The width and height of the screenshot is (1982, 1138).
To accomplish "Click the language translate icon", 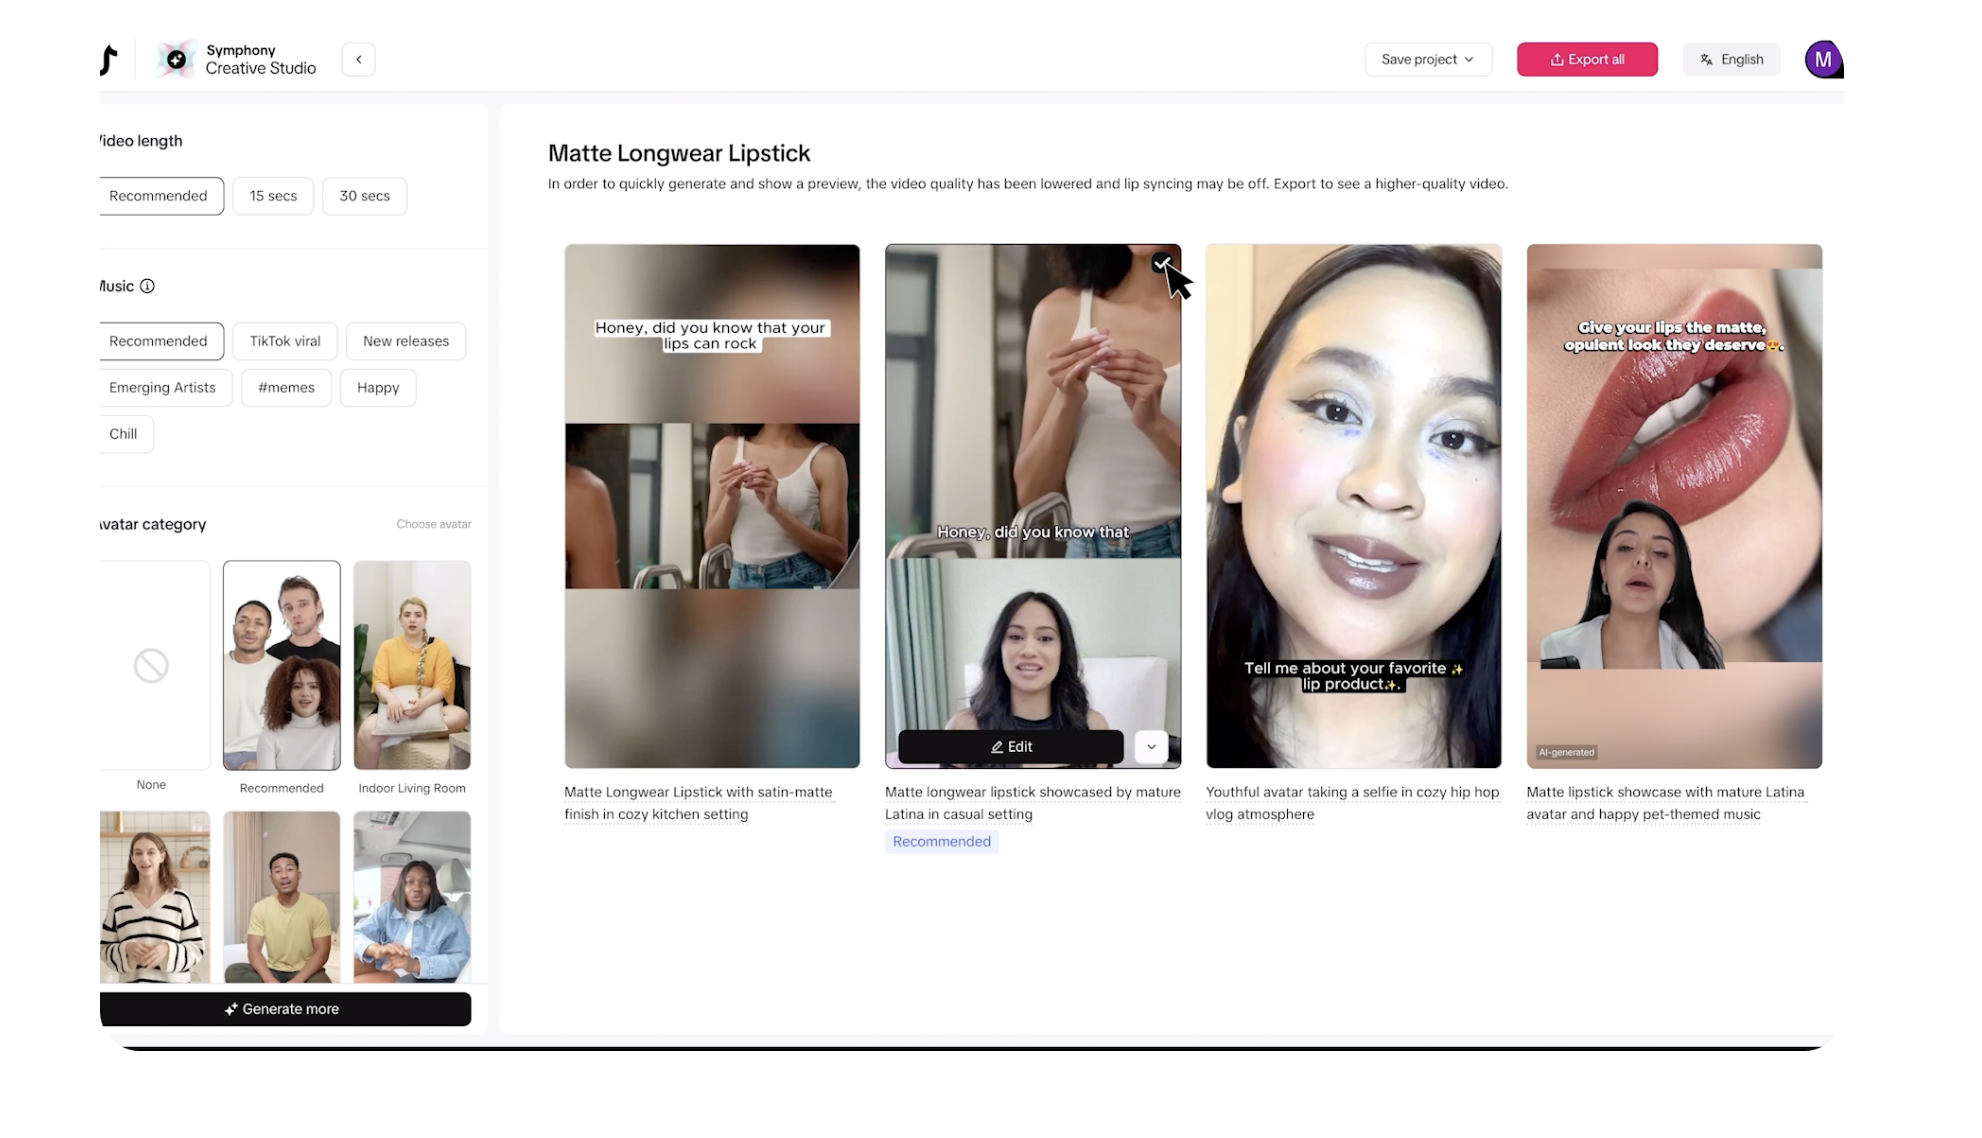I will (x=1706, y=60).
